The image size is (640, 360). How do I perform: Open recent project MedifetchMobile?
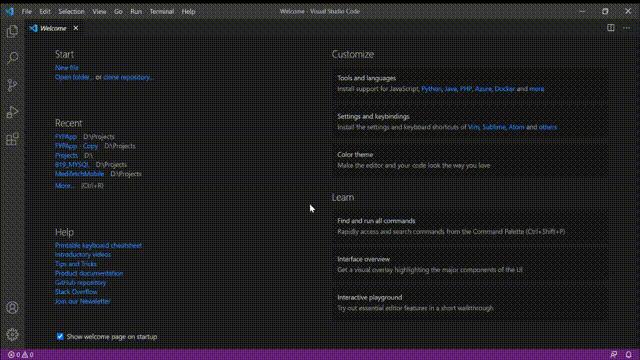(x=80, y=174)
